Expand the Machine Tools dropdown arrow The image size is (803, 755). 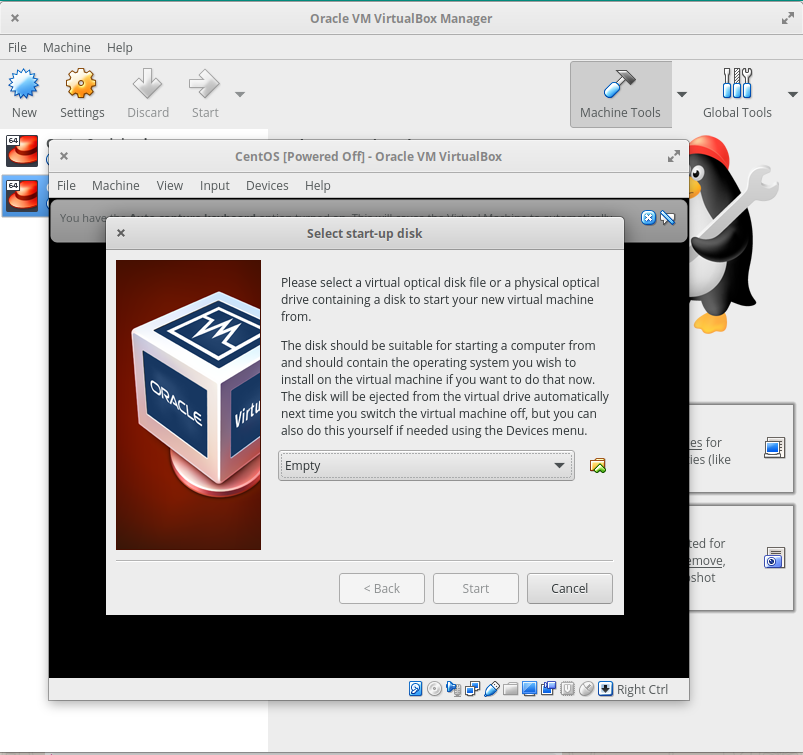pos(682,94)
